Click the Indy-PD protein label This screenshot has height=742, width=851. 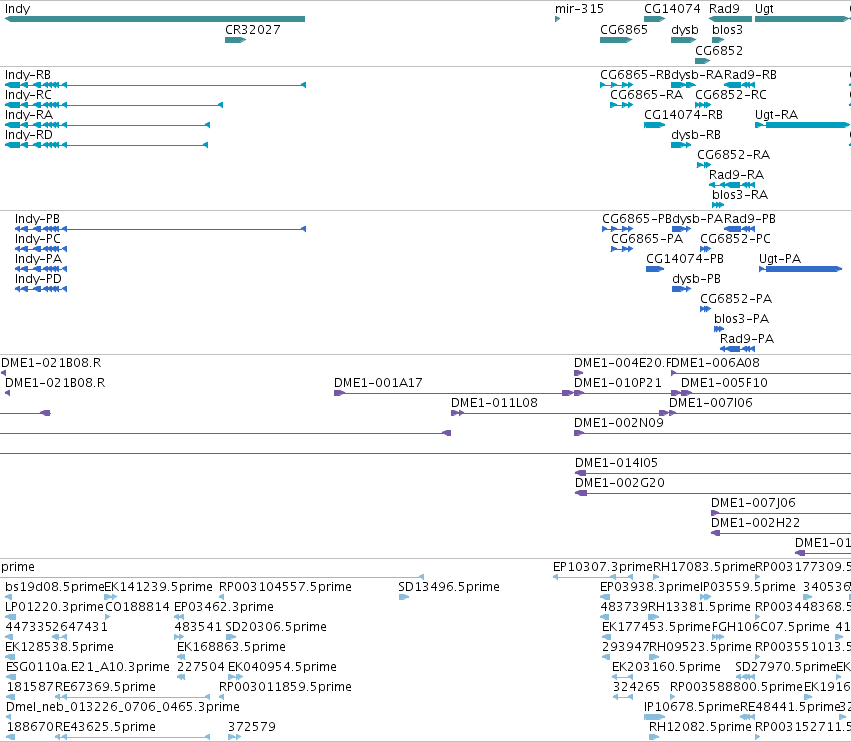[x=38, y=279]
